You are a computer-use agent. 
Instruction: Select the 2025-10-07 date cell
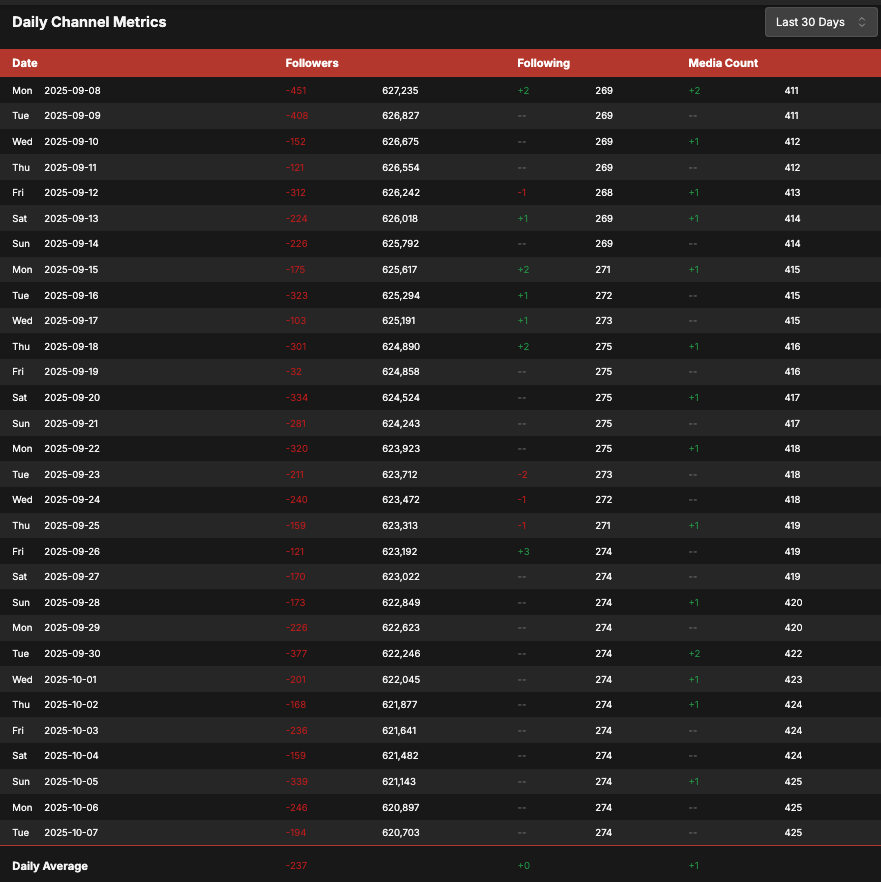72,832
